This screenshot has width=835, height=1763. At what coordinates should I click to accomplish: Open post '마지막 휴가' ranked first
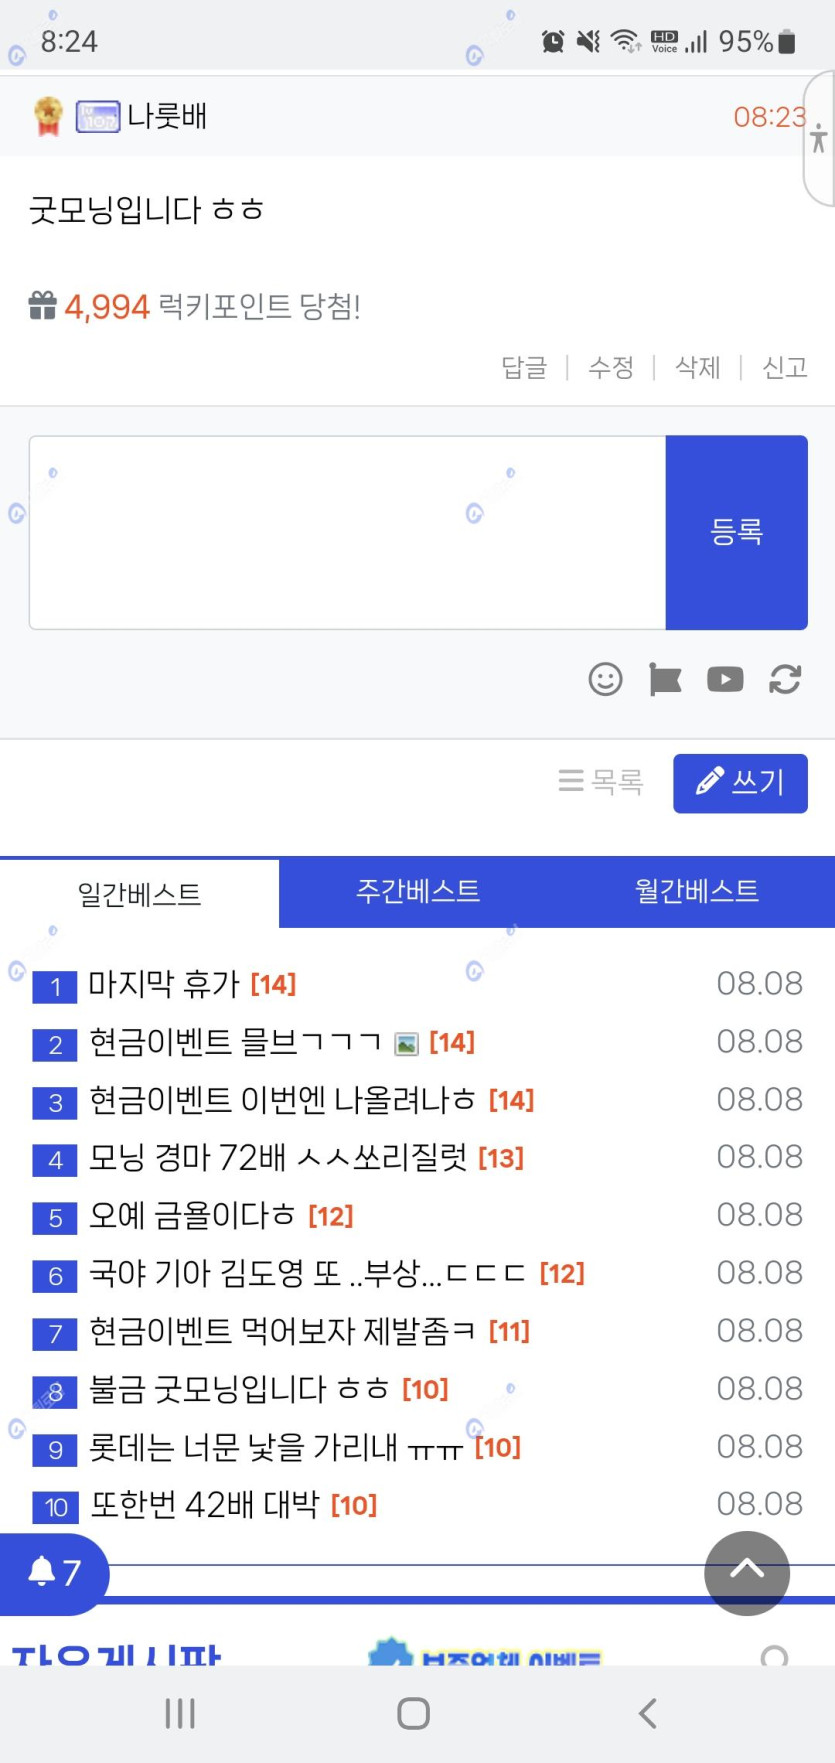pos(164,984)
